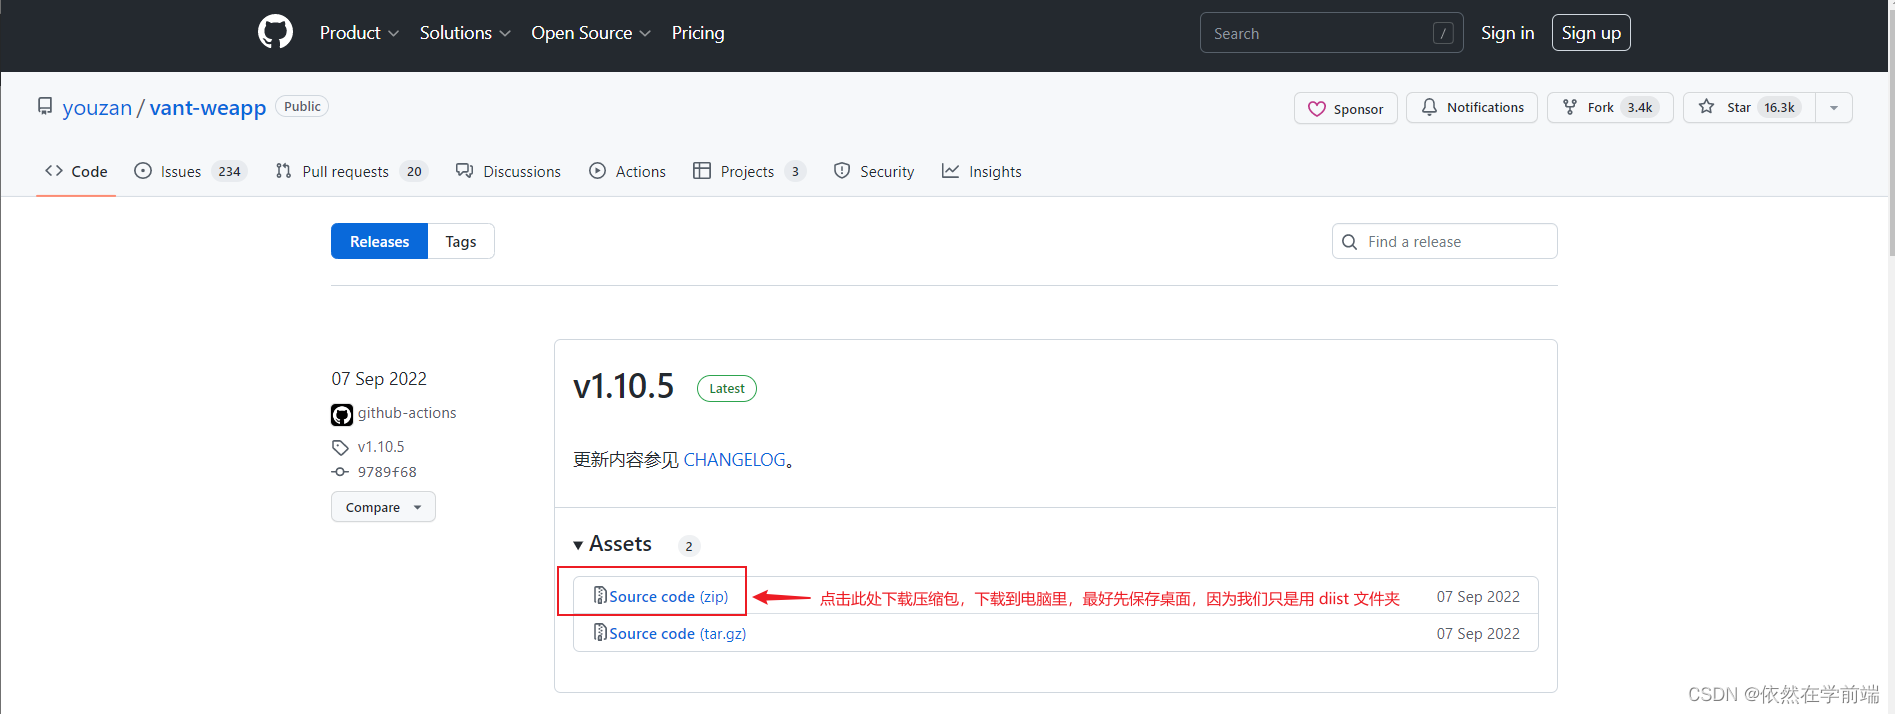This screenshot has width=1895, height=714.
Task: Switch to the Actions tab
Action: [x=627, y=172]
